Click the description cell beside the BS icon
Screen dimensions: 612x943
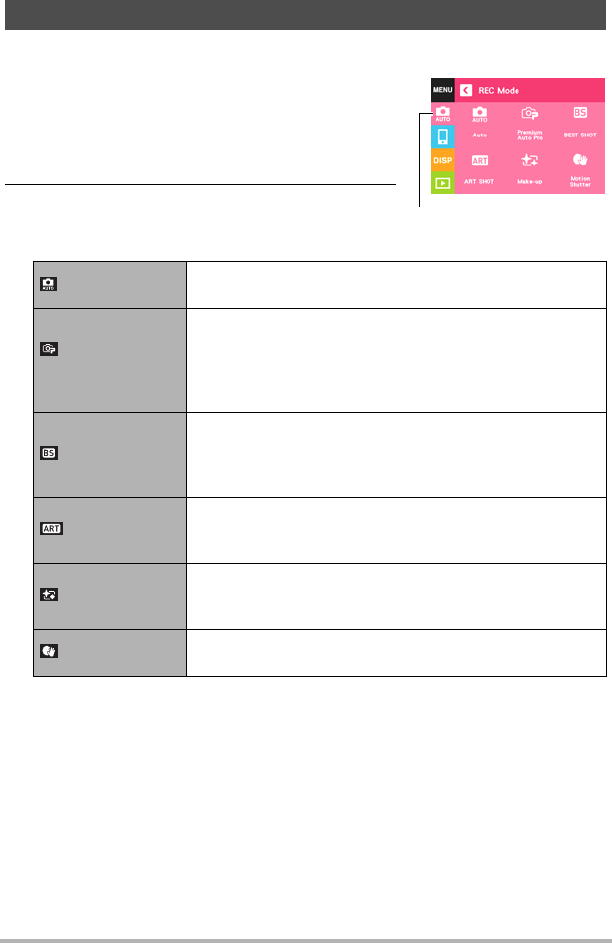[x=397, y=454]
